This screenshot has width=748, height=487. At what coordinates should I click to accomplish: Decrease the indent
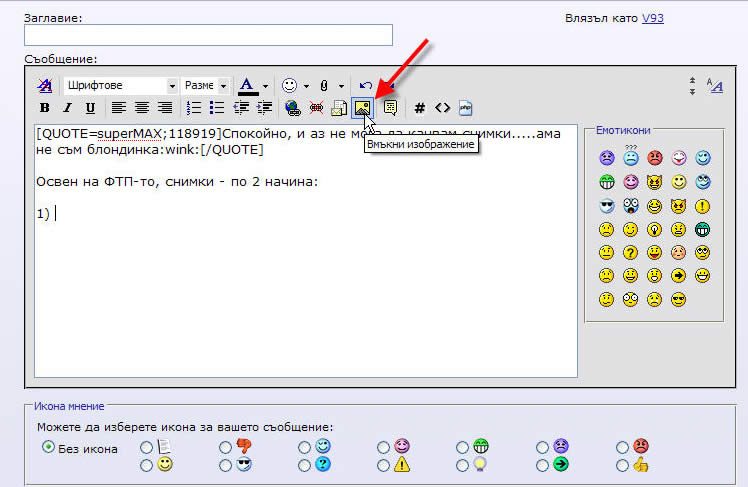[241, 108]
